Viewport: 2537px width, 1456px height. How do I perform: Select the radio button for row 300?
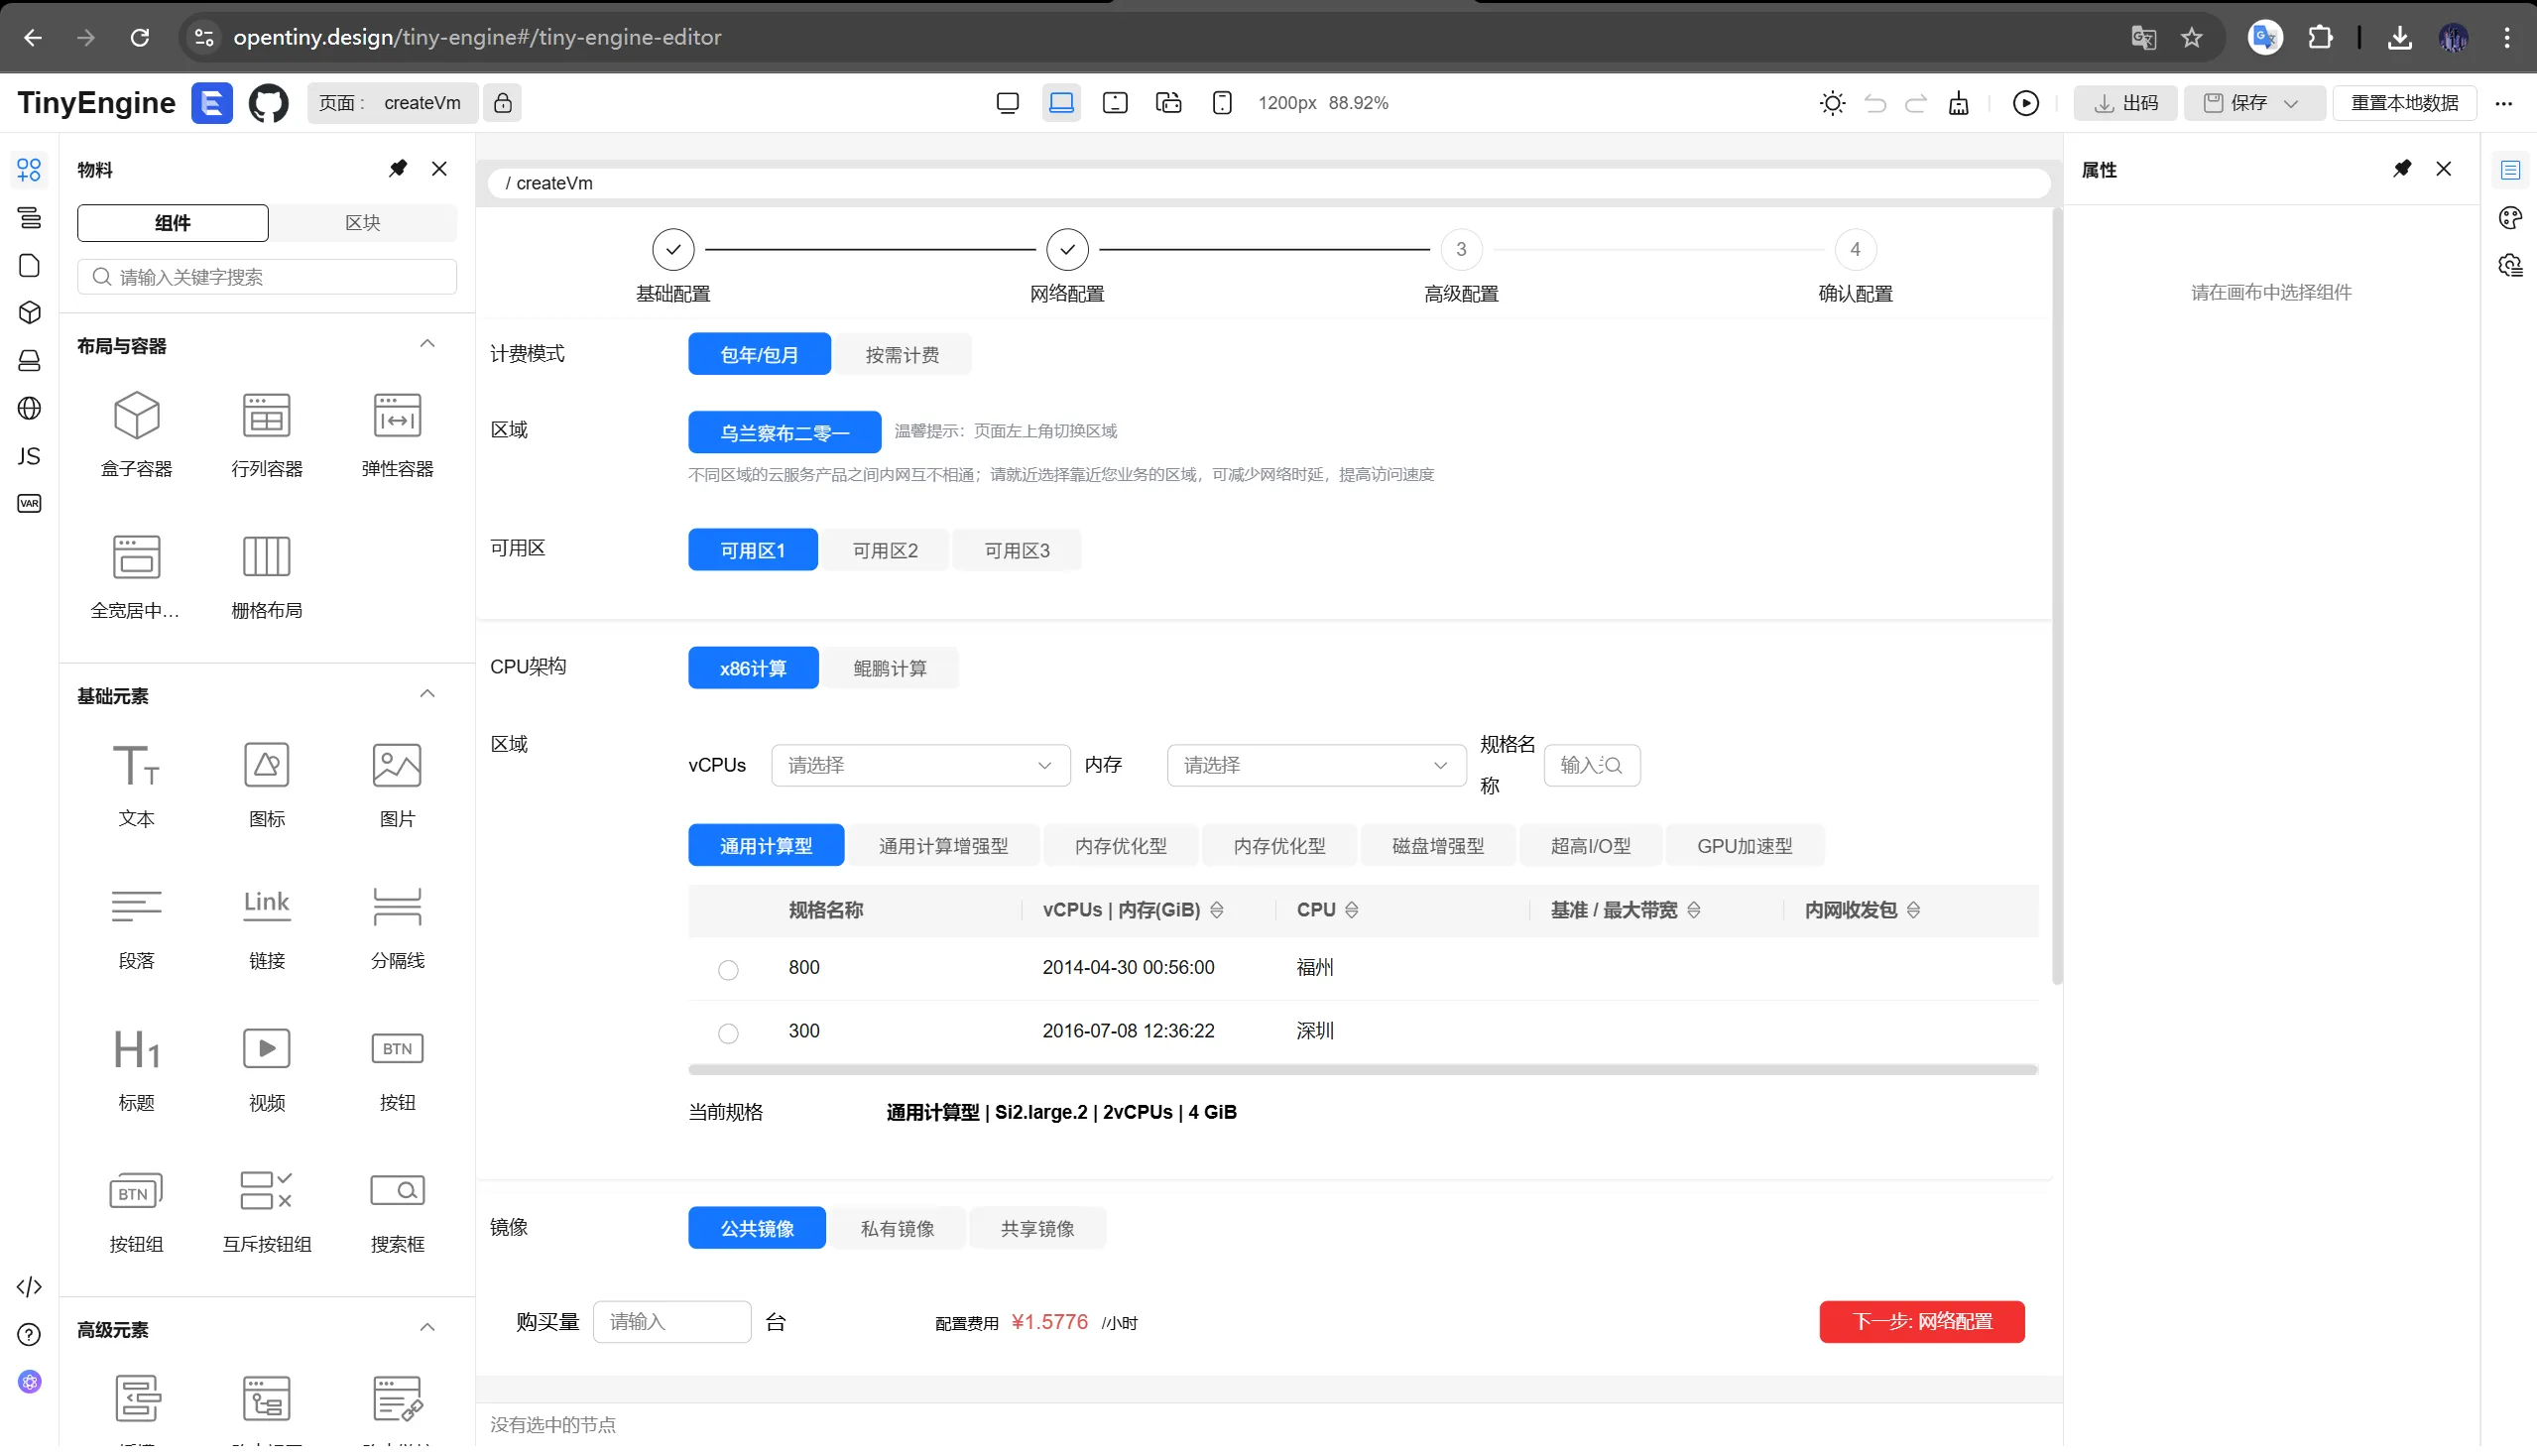pyautogui.click(x=728, y=1033)
